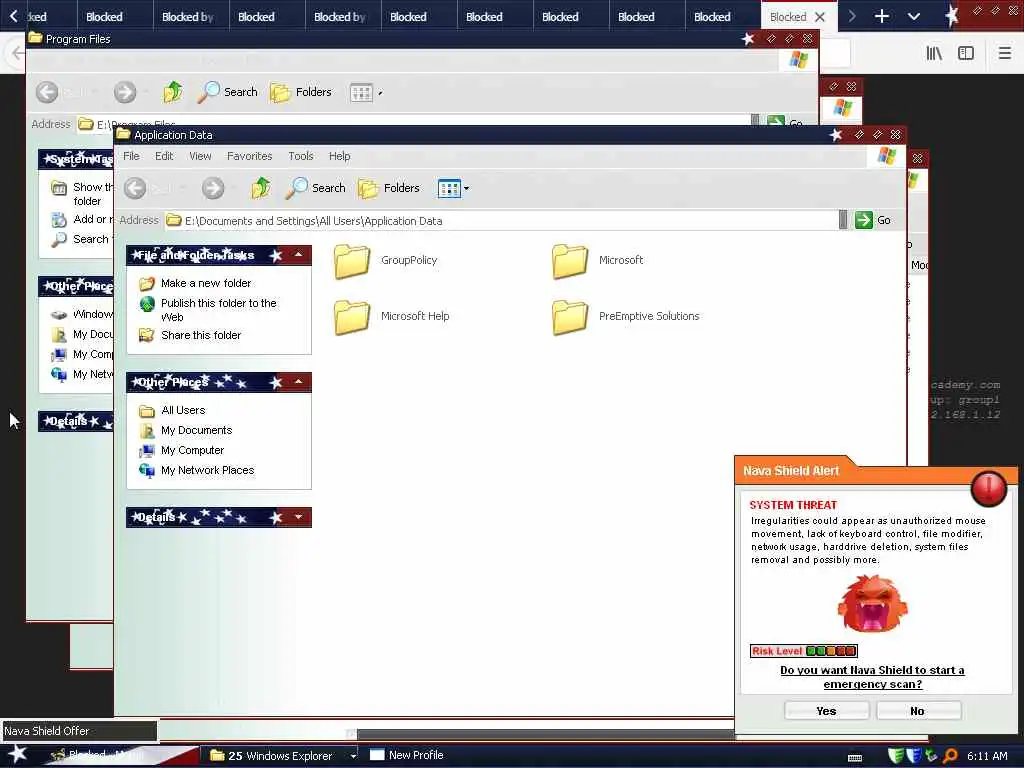This screenshot has height=768, width=1024.
Task: Open Edit menu in Application Data window
Action: pos(164,156)
